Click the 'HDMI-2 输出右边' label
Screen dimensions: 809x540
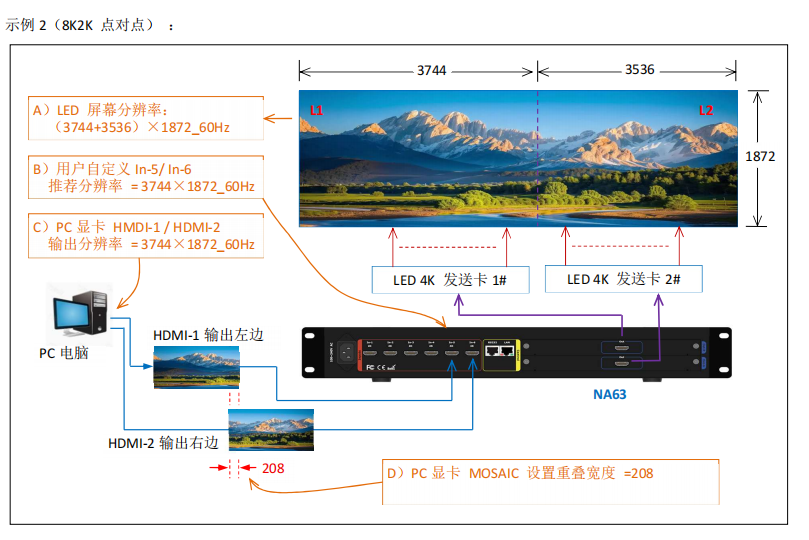[163, 443]
